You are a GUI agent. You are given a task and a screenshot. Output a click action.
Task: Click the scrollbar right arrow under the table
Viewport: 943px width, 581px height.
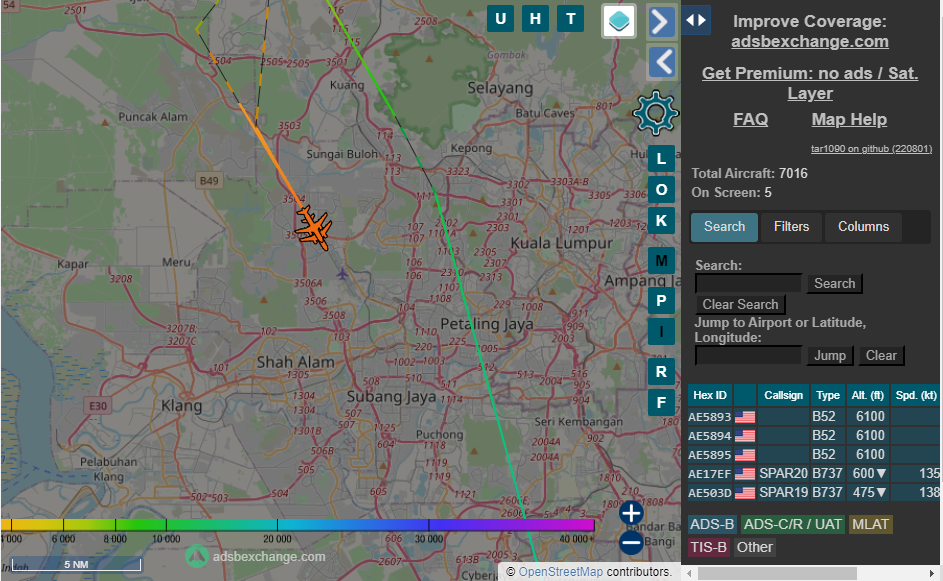[932, 573]
